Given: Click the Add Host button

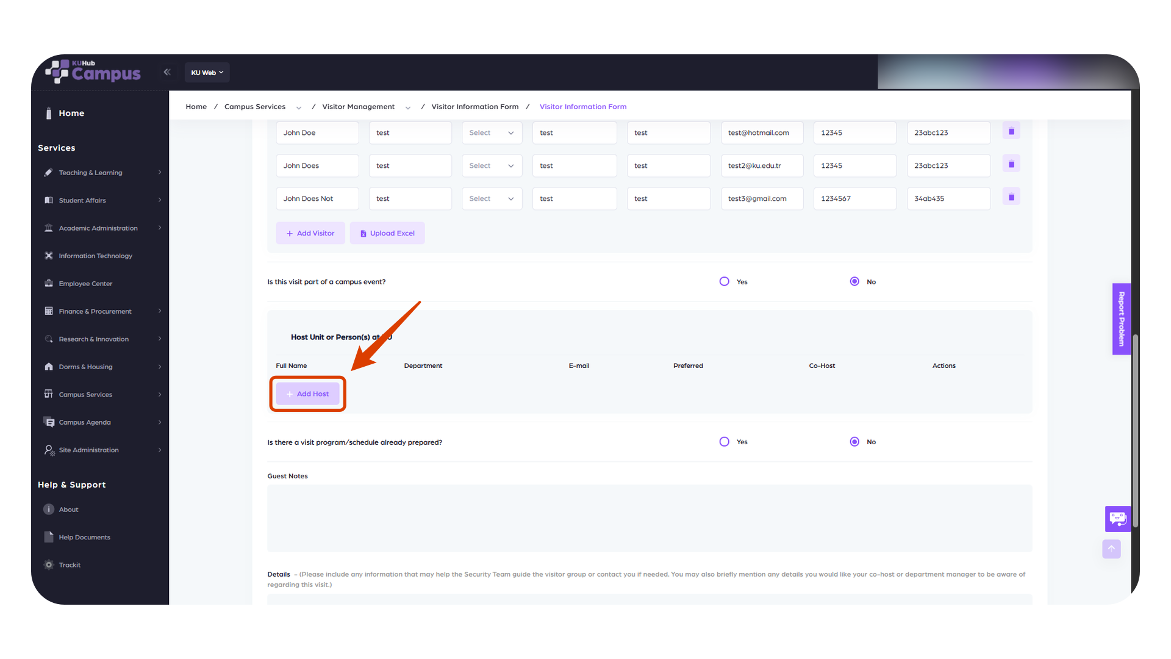Looking at the screenshot, I should point(308,394).
